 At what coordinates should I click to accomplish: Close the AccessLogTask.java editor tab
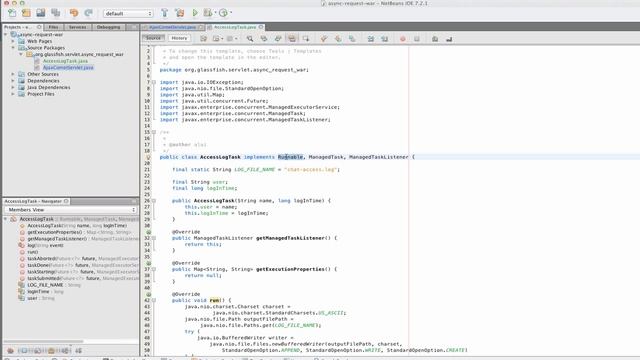click(261, 27)
